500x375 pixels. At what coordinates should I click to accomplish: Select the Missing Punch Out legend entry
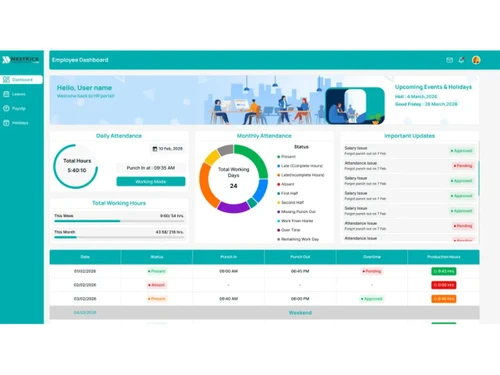pos(296,212)
